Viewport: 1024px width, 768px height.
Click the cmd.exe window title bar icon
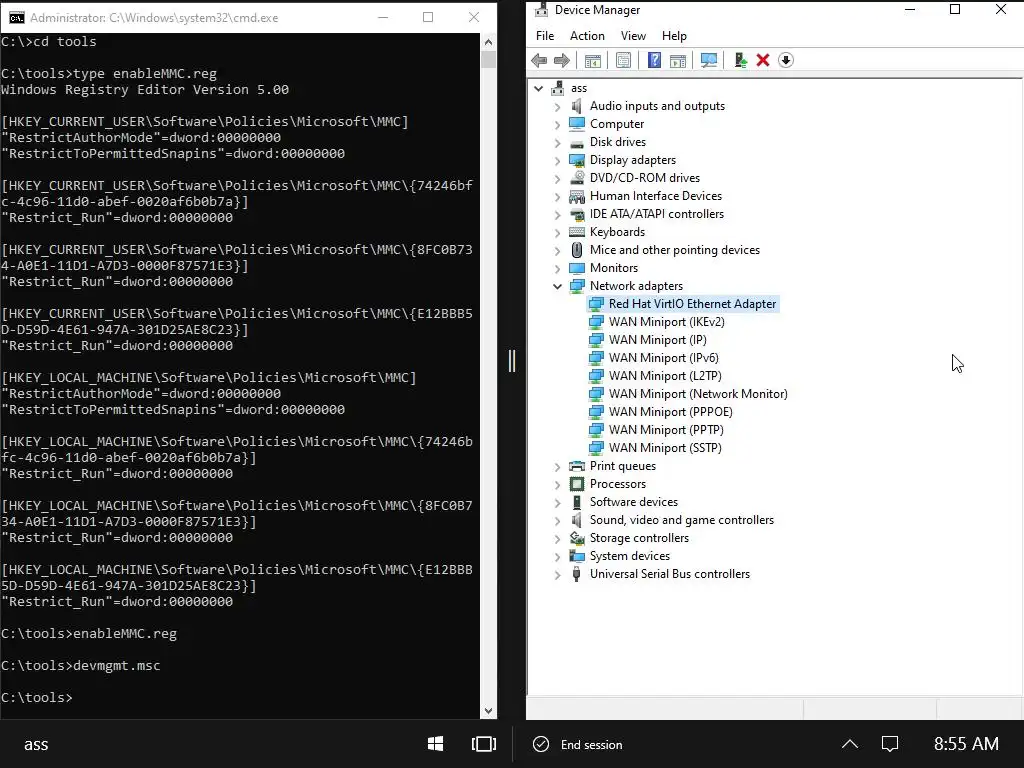click(x=16, y=18)
